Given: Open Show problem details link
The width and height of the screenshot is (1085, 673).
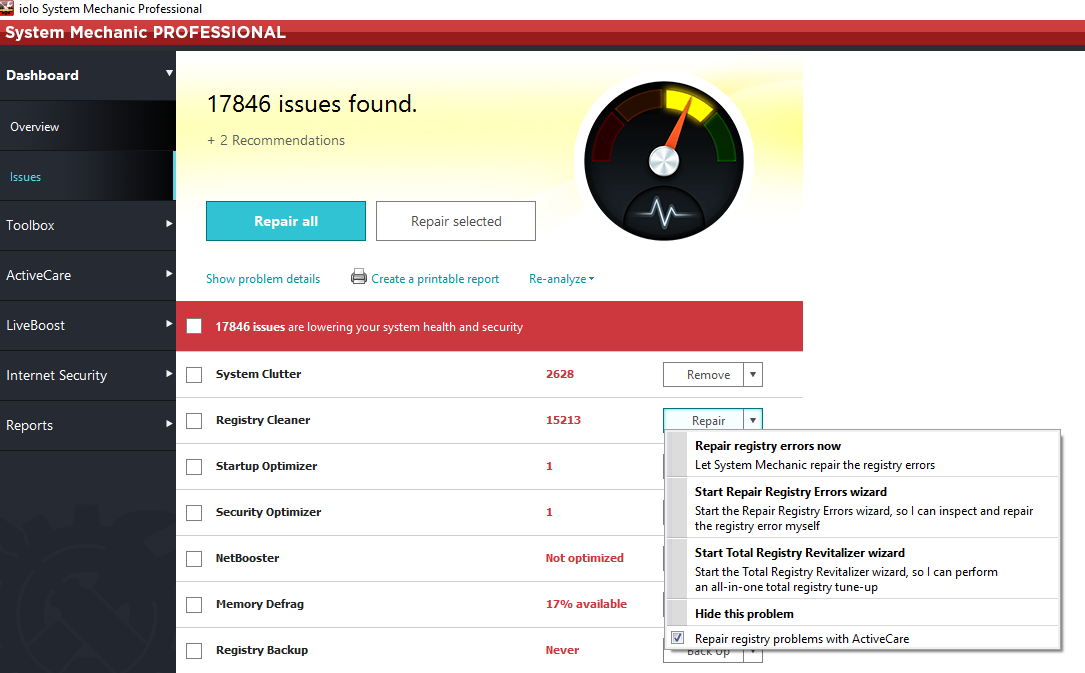Looking at the screenshot, I should coord(263,279).
